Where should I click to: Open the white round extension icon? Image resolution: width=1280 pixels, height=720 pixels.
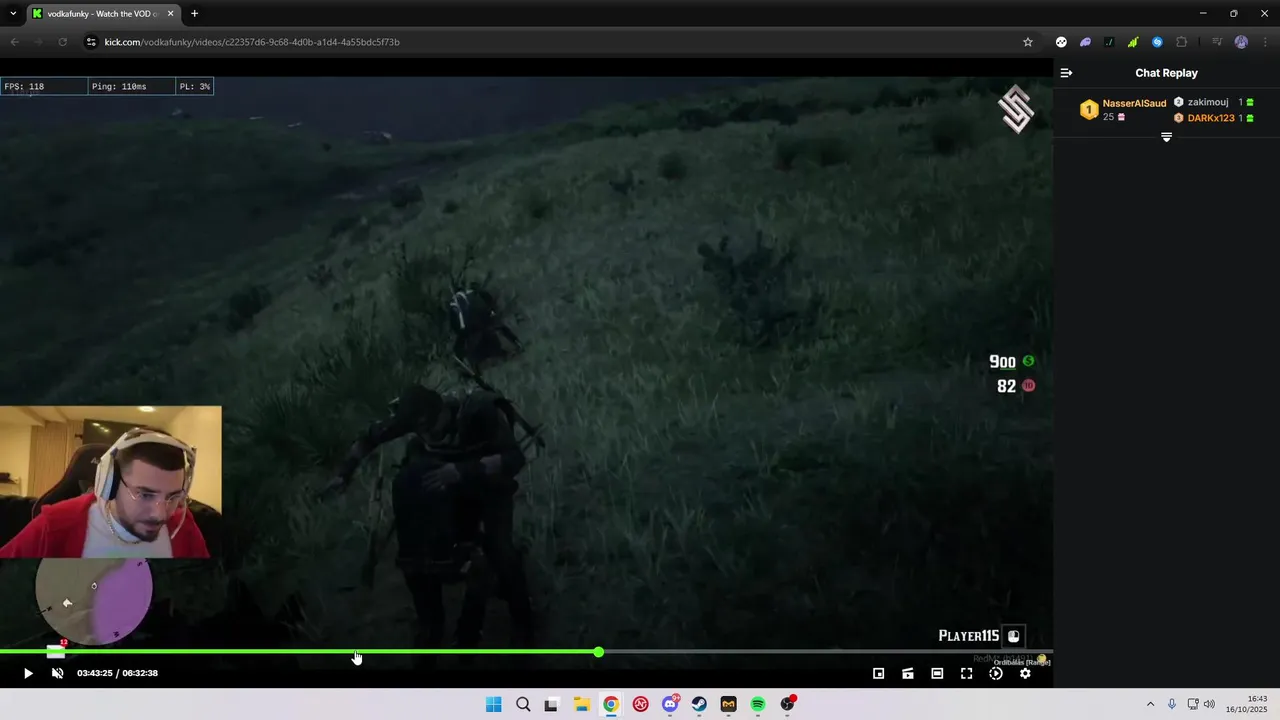click(x=1061, y=42)
